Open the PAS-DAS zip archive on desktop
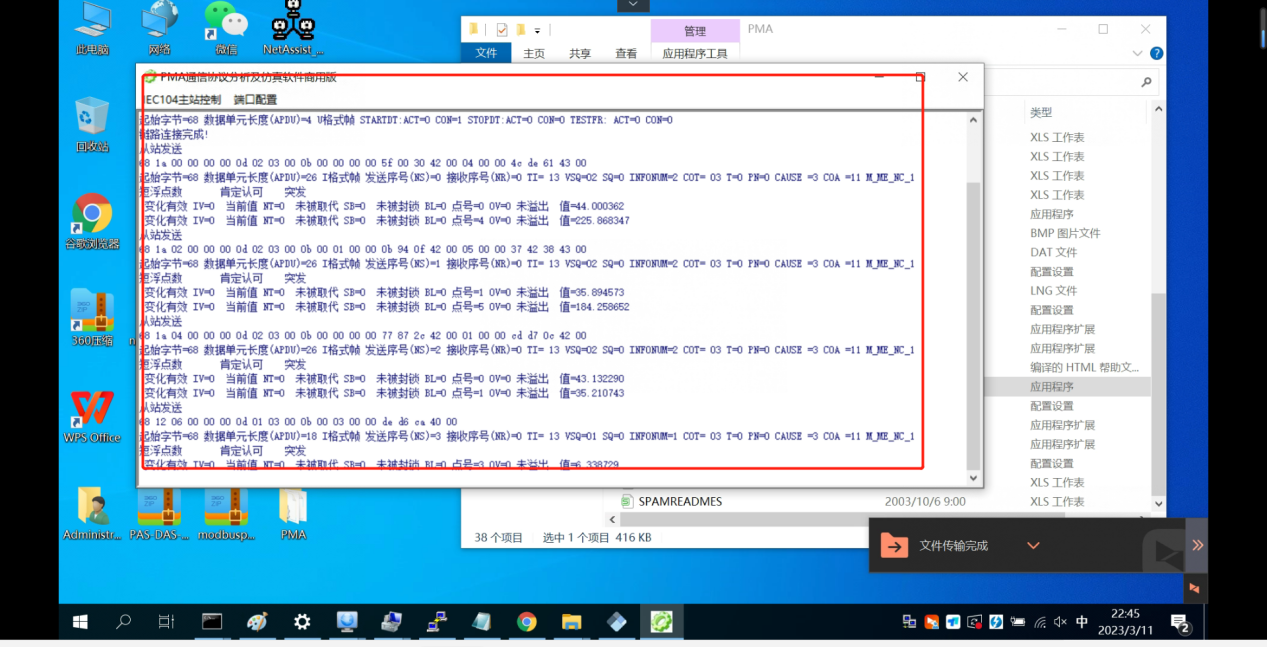This screenshot has width=1267, height=647. coord(159,513)
